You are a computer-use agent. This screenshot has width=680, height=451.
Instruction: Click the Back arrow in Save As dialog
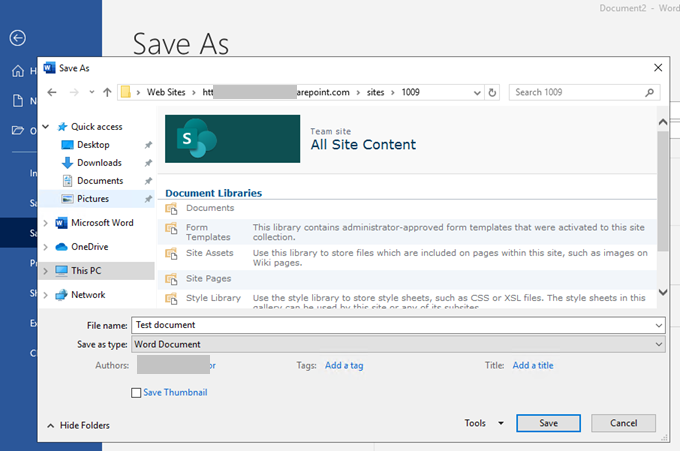(52, 92)
